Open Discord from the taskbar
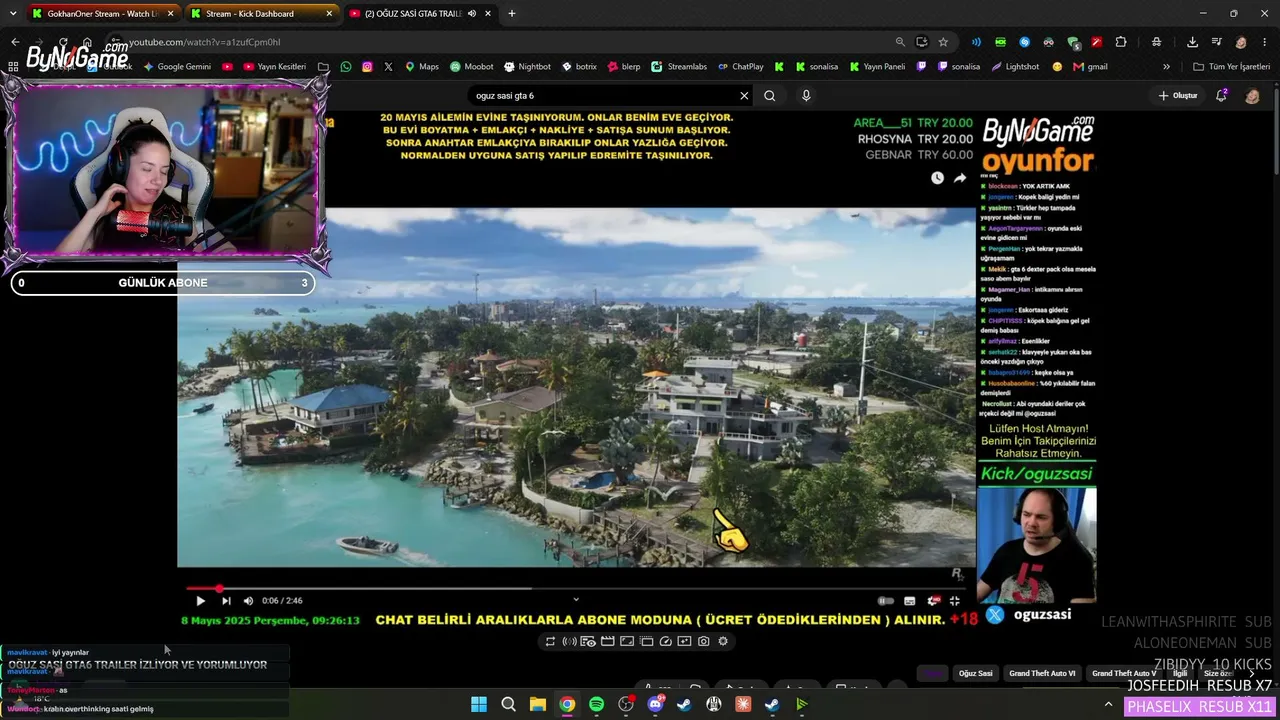 655,704
